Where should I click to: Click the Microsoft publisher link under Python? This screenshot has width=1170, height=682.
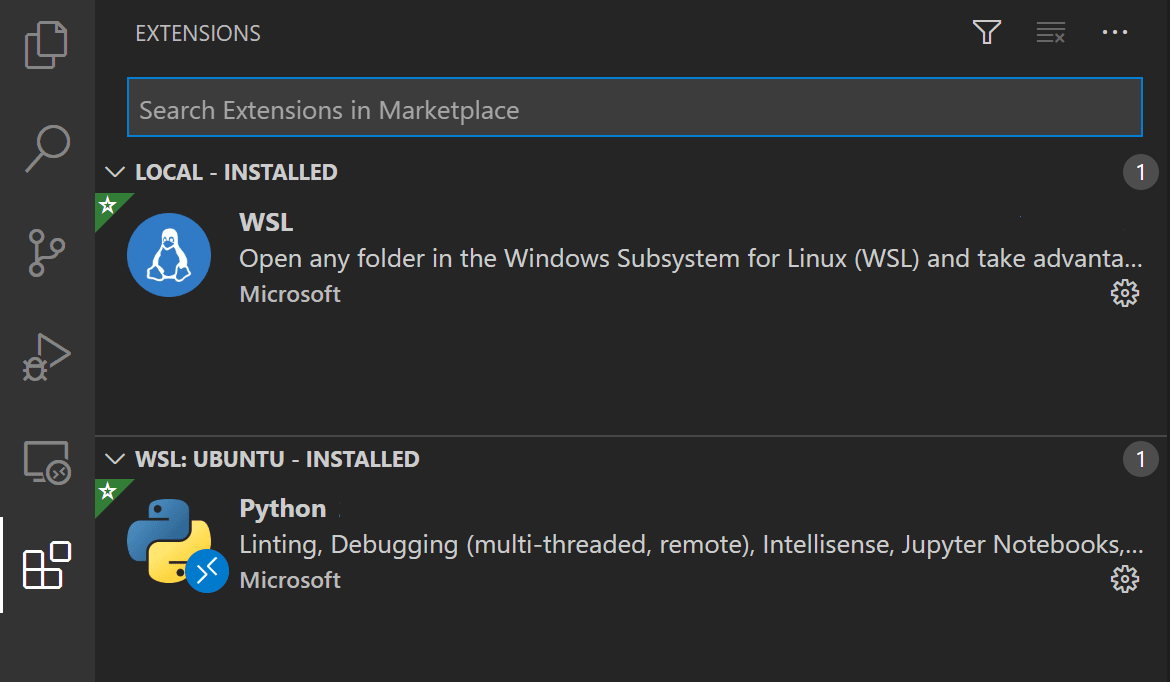tap(290, 579)
